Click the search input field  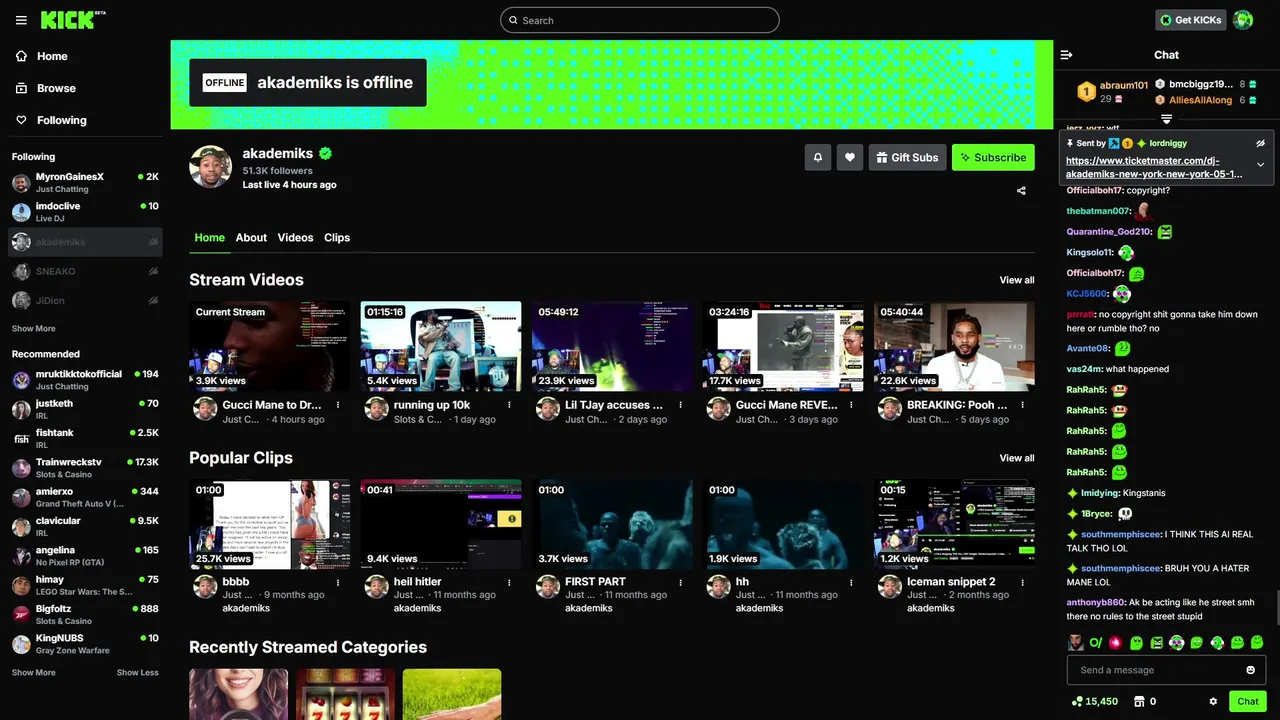640,20
